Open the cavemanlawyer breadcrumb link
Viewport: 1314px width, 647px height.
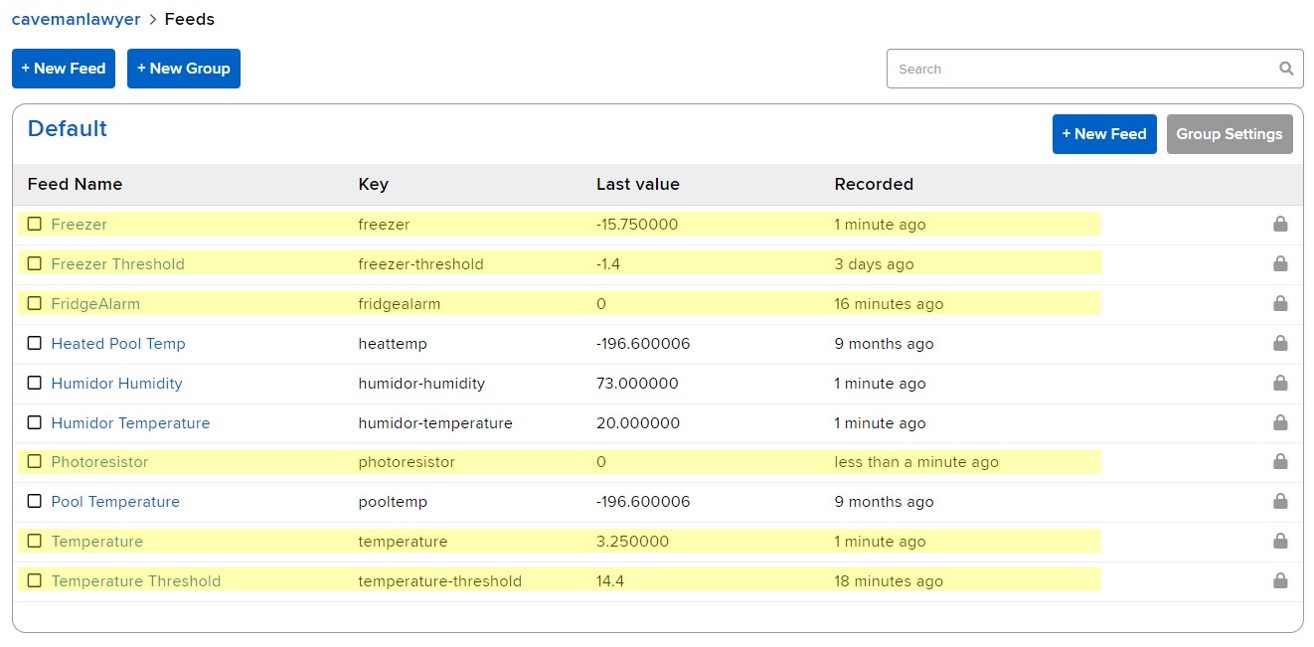pos(76,19)
